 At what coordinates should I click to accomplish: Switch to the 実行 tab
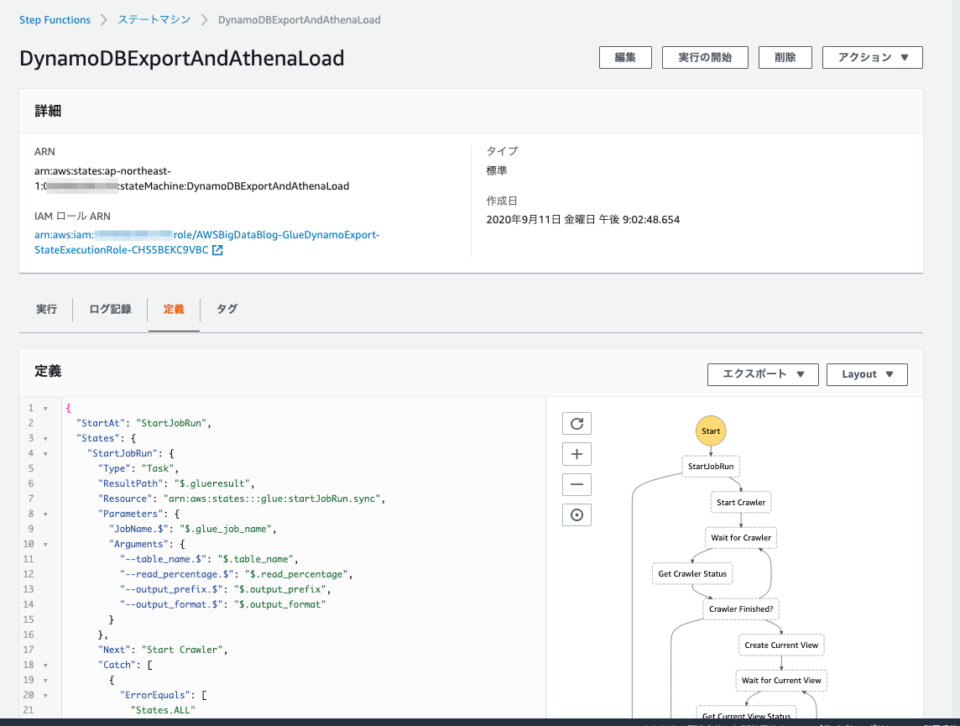[x=46, y=309]
